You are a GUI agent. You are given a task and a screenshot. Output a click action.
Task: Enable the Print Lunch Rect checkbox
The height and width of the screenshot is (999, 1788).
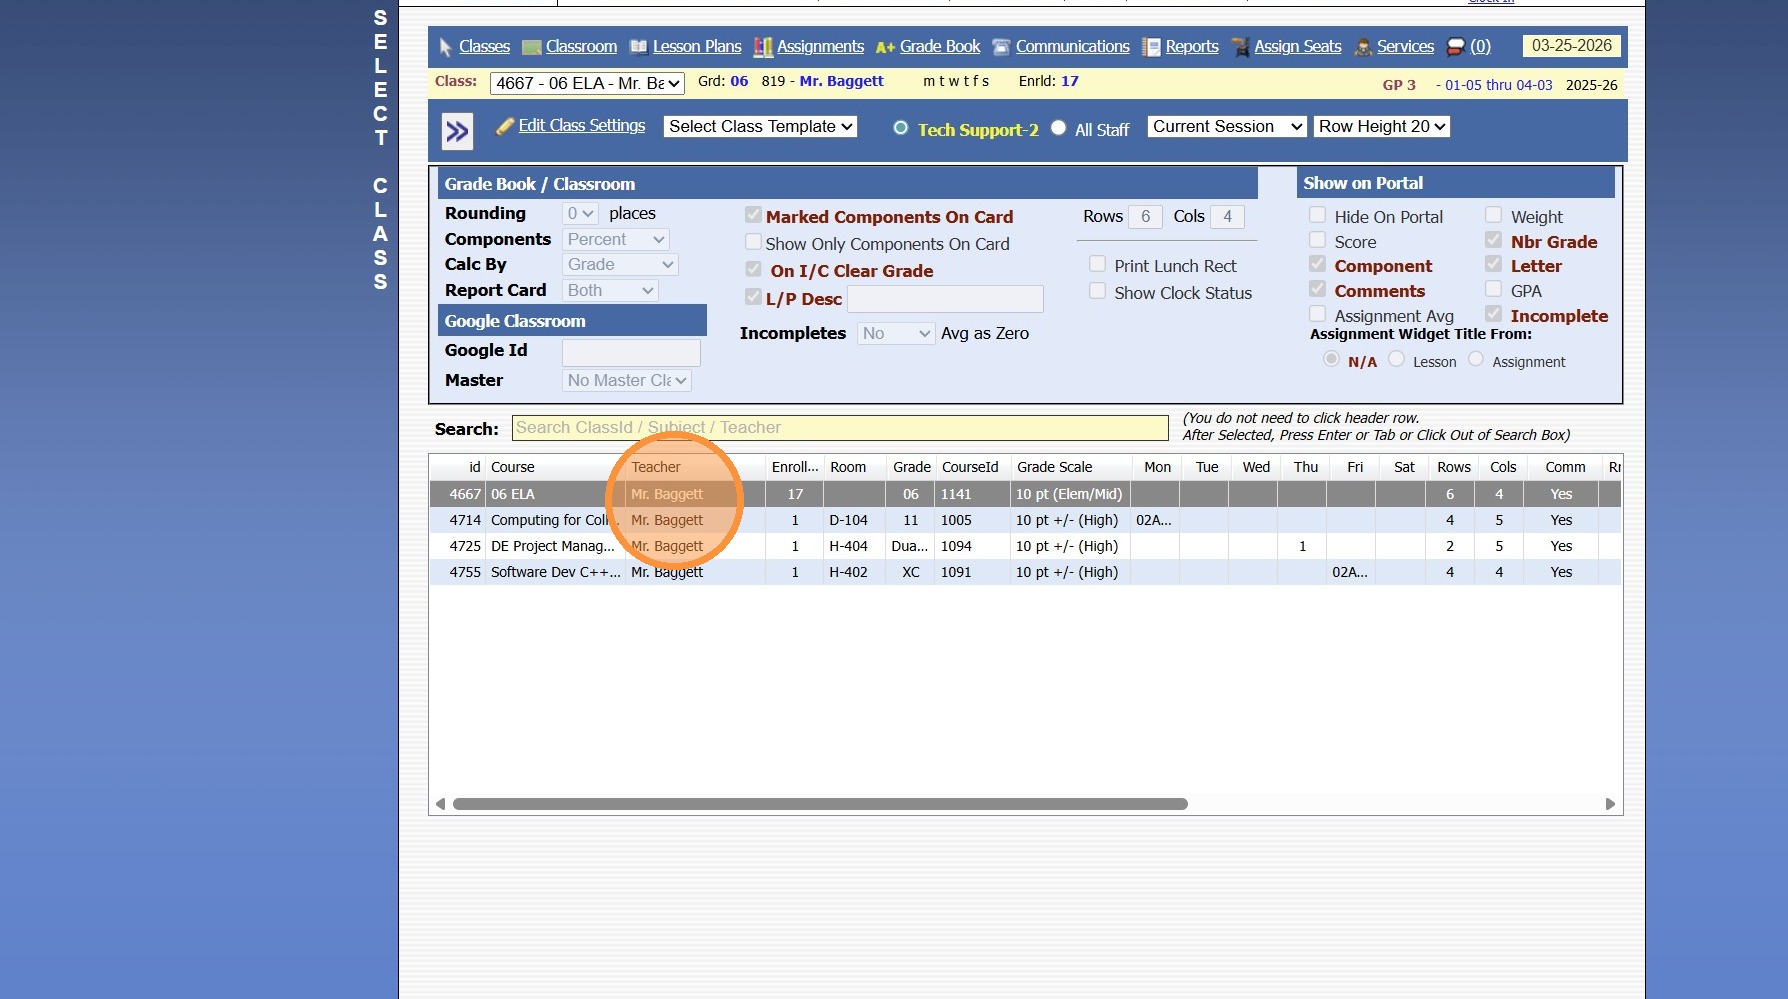pos(1097,264)
